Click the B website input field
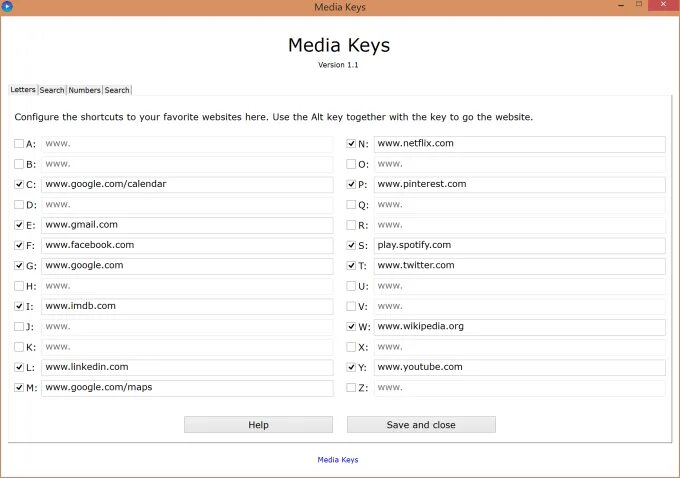Image resolution: width=680 pixels, height=478 pixels. pos(187,164)
